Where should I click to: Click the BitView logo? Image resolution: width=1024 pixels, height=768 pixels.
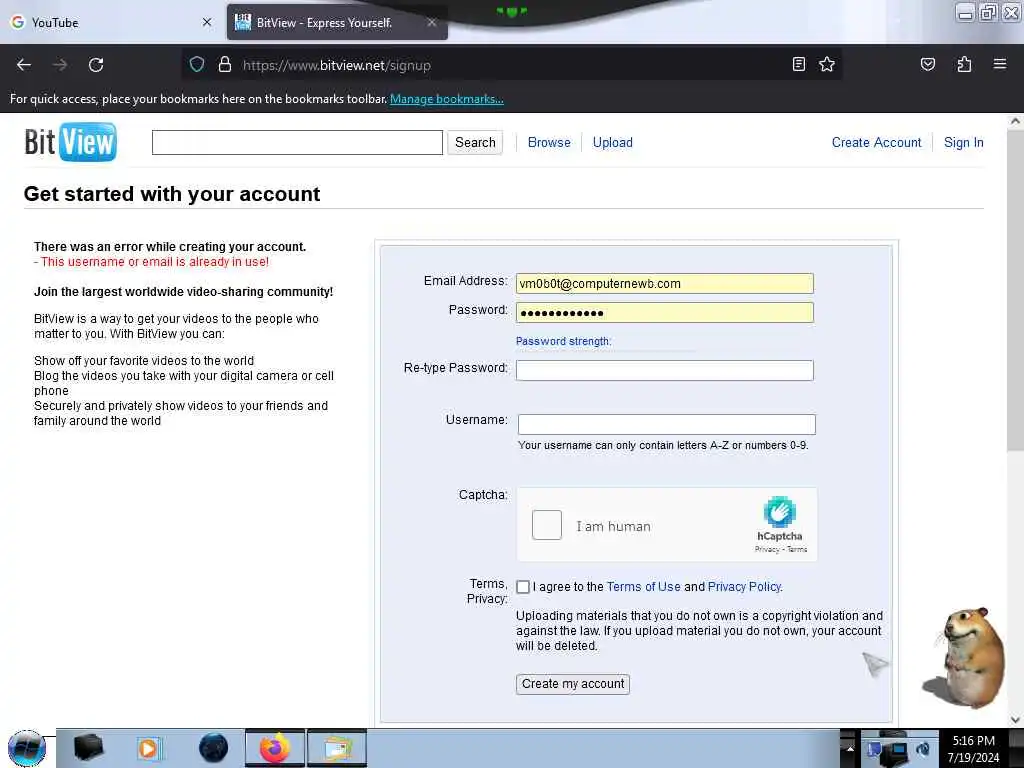(71, 142)
